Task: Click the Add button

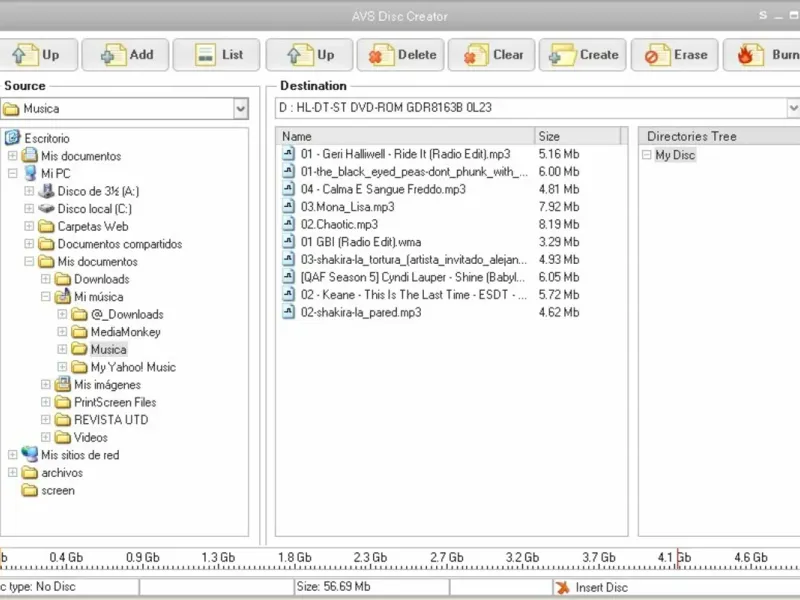Action: [126, 55]
